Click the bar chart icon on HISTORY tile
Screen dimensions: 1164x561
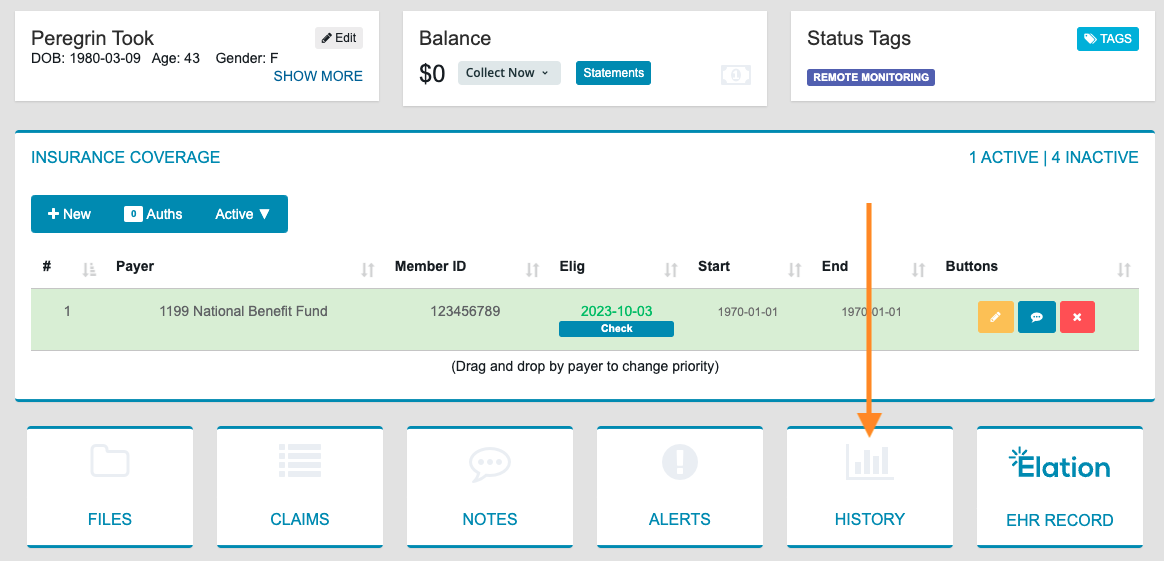(x=870, y=462)
